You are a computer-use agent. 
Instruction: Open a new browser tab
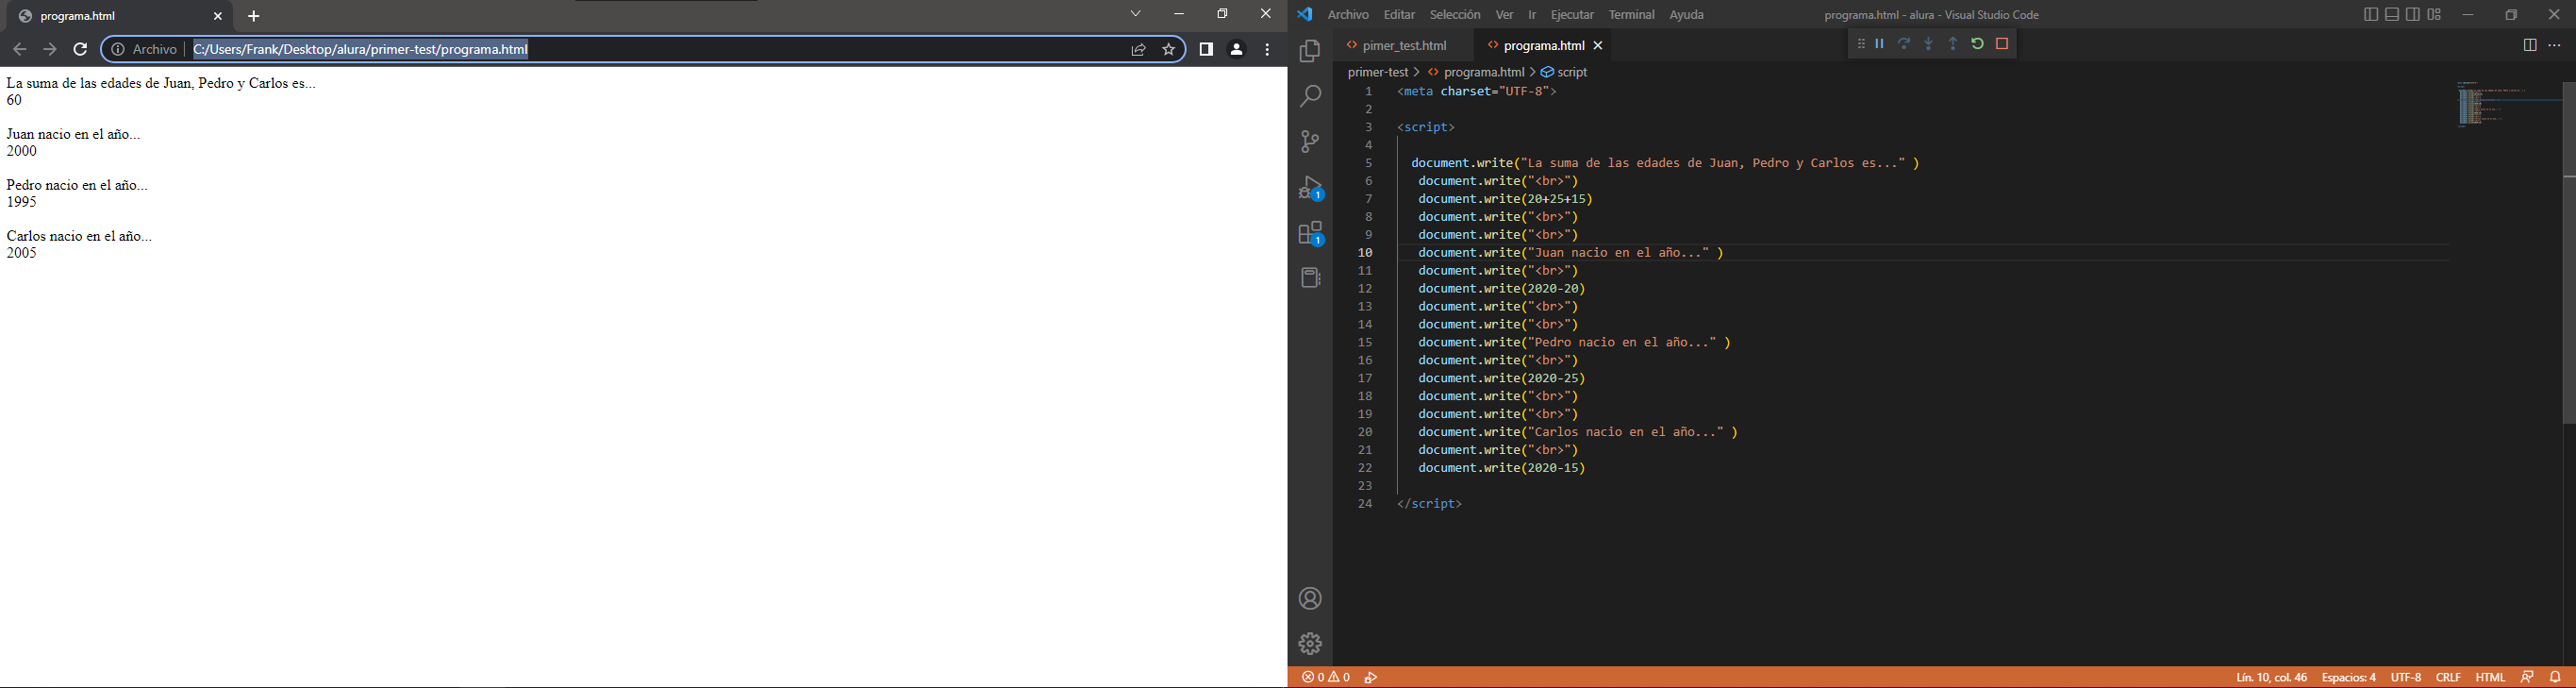[x=254, y=16]
